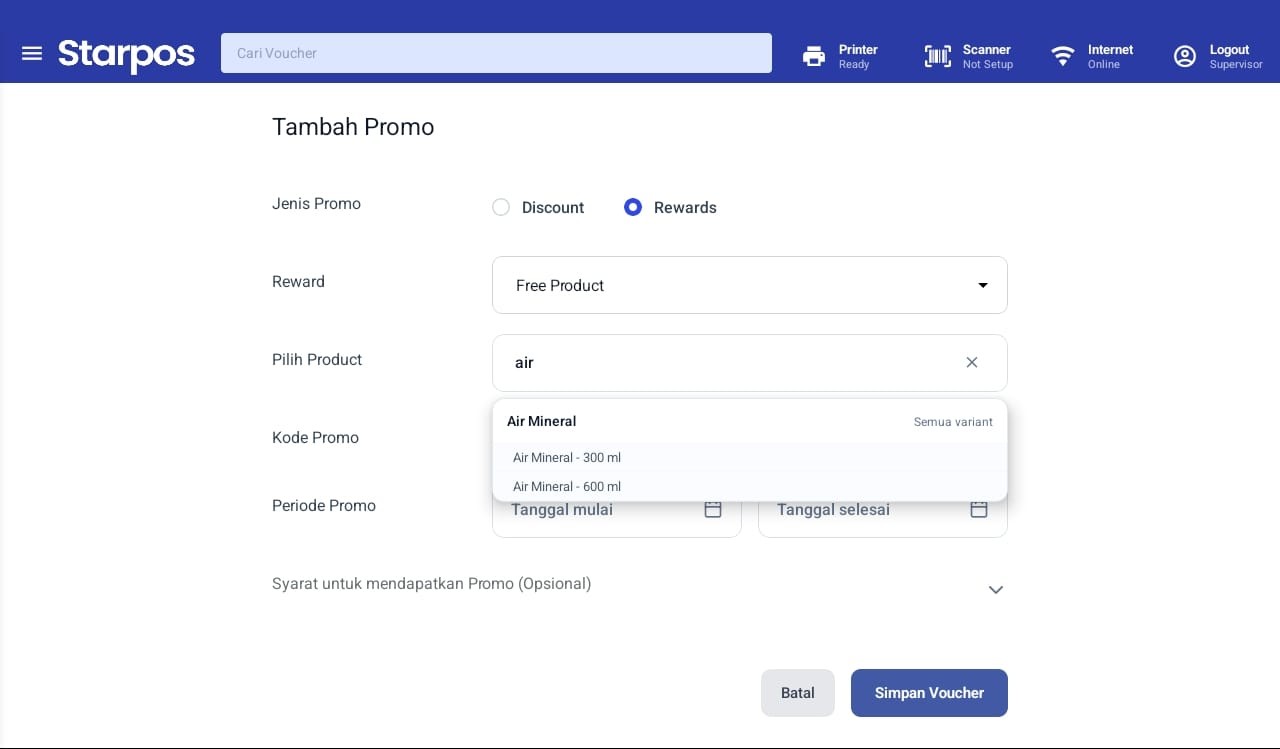Click the Starpos logo
The image size is (1280, 749).
click(x=126, y=54)
